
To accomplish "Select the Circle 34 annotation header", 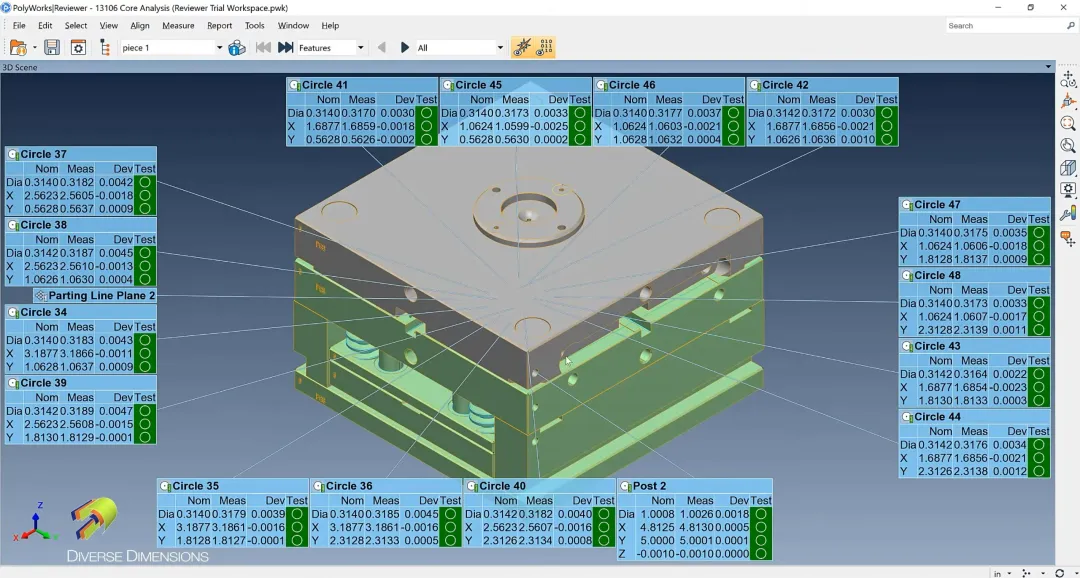I will click(81, 312).
